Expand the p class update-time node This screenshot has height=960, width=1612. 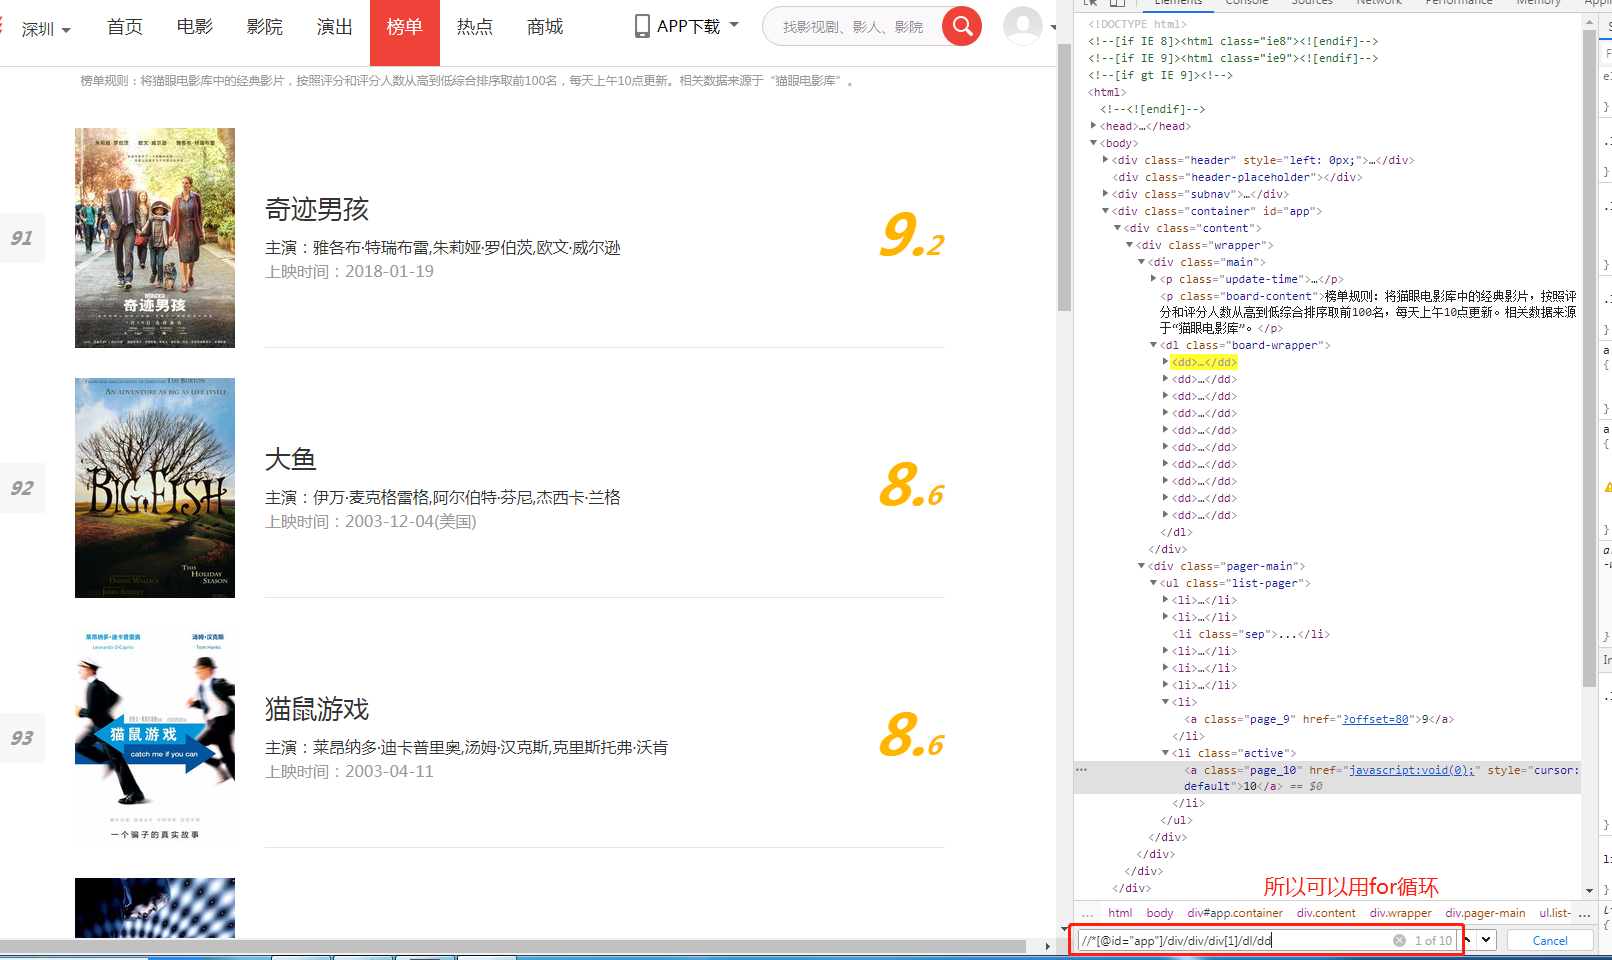pyautogui.click(x=1154, y=279)
